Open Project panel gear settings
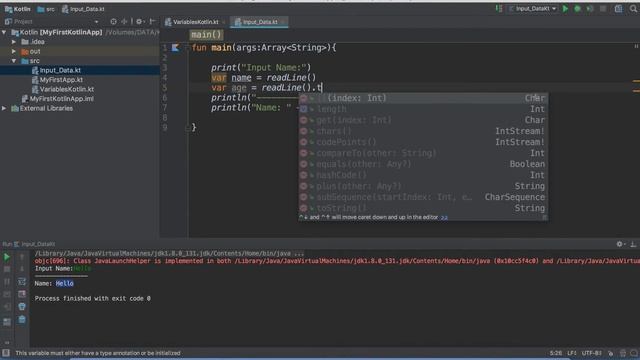 coord(139,22)
